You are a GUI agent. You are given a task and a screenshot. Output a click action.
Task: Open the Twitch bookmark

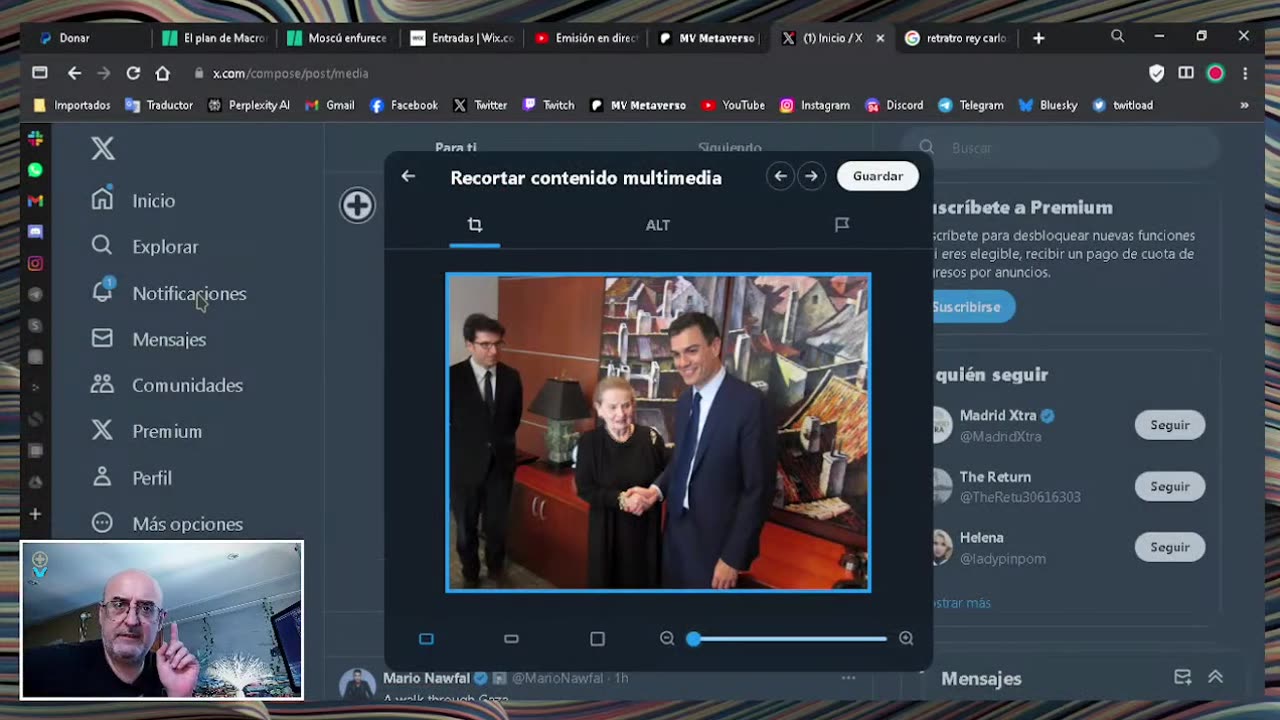[548, 105]
